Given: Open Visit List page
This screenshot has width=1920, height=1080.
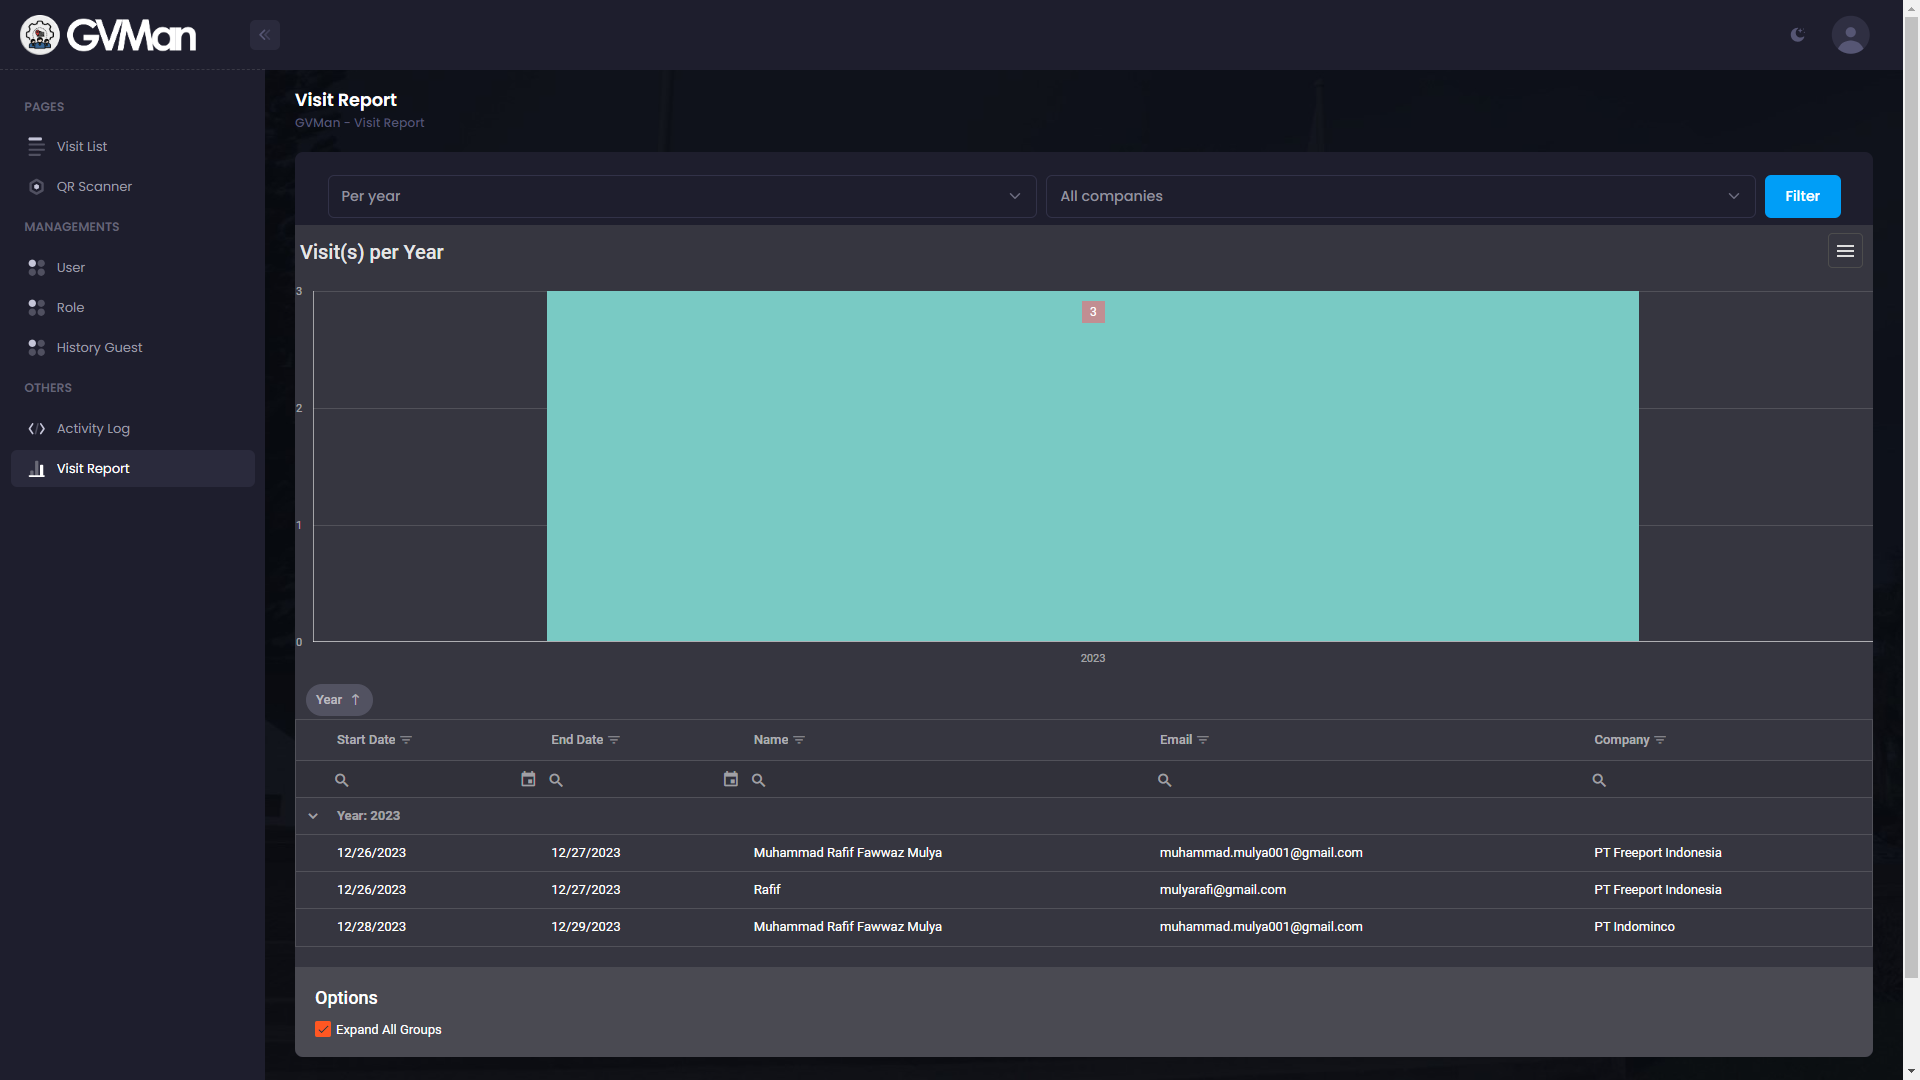Looking at the screenshot, I should (133, 146).
